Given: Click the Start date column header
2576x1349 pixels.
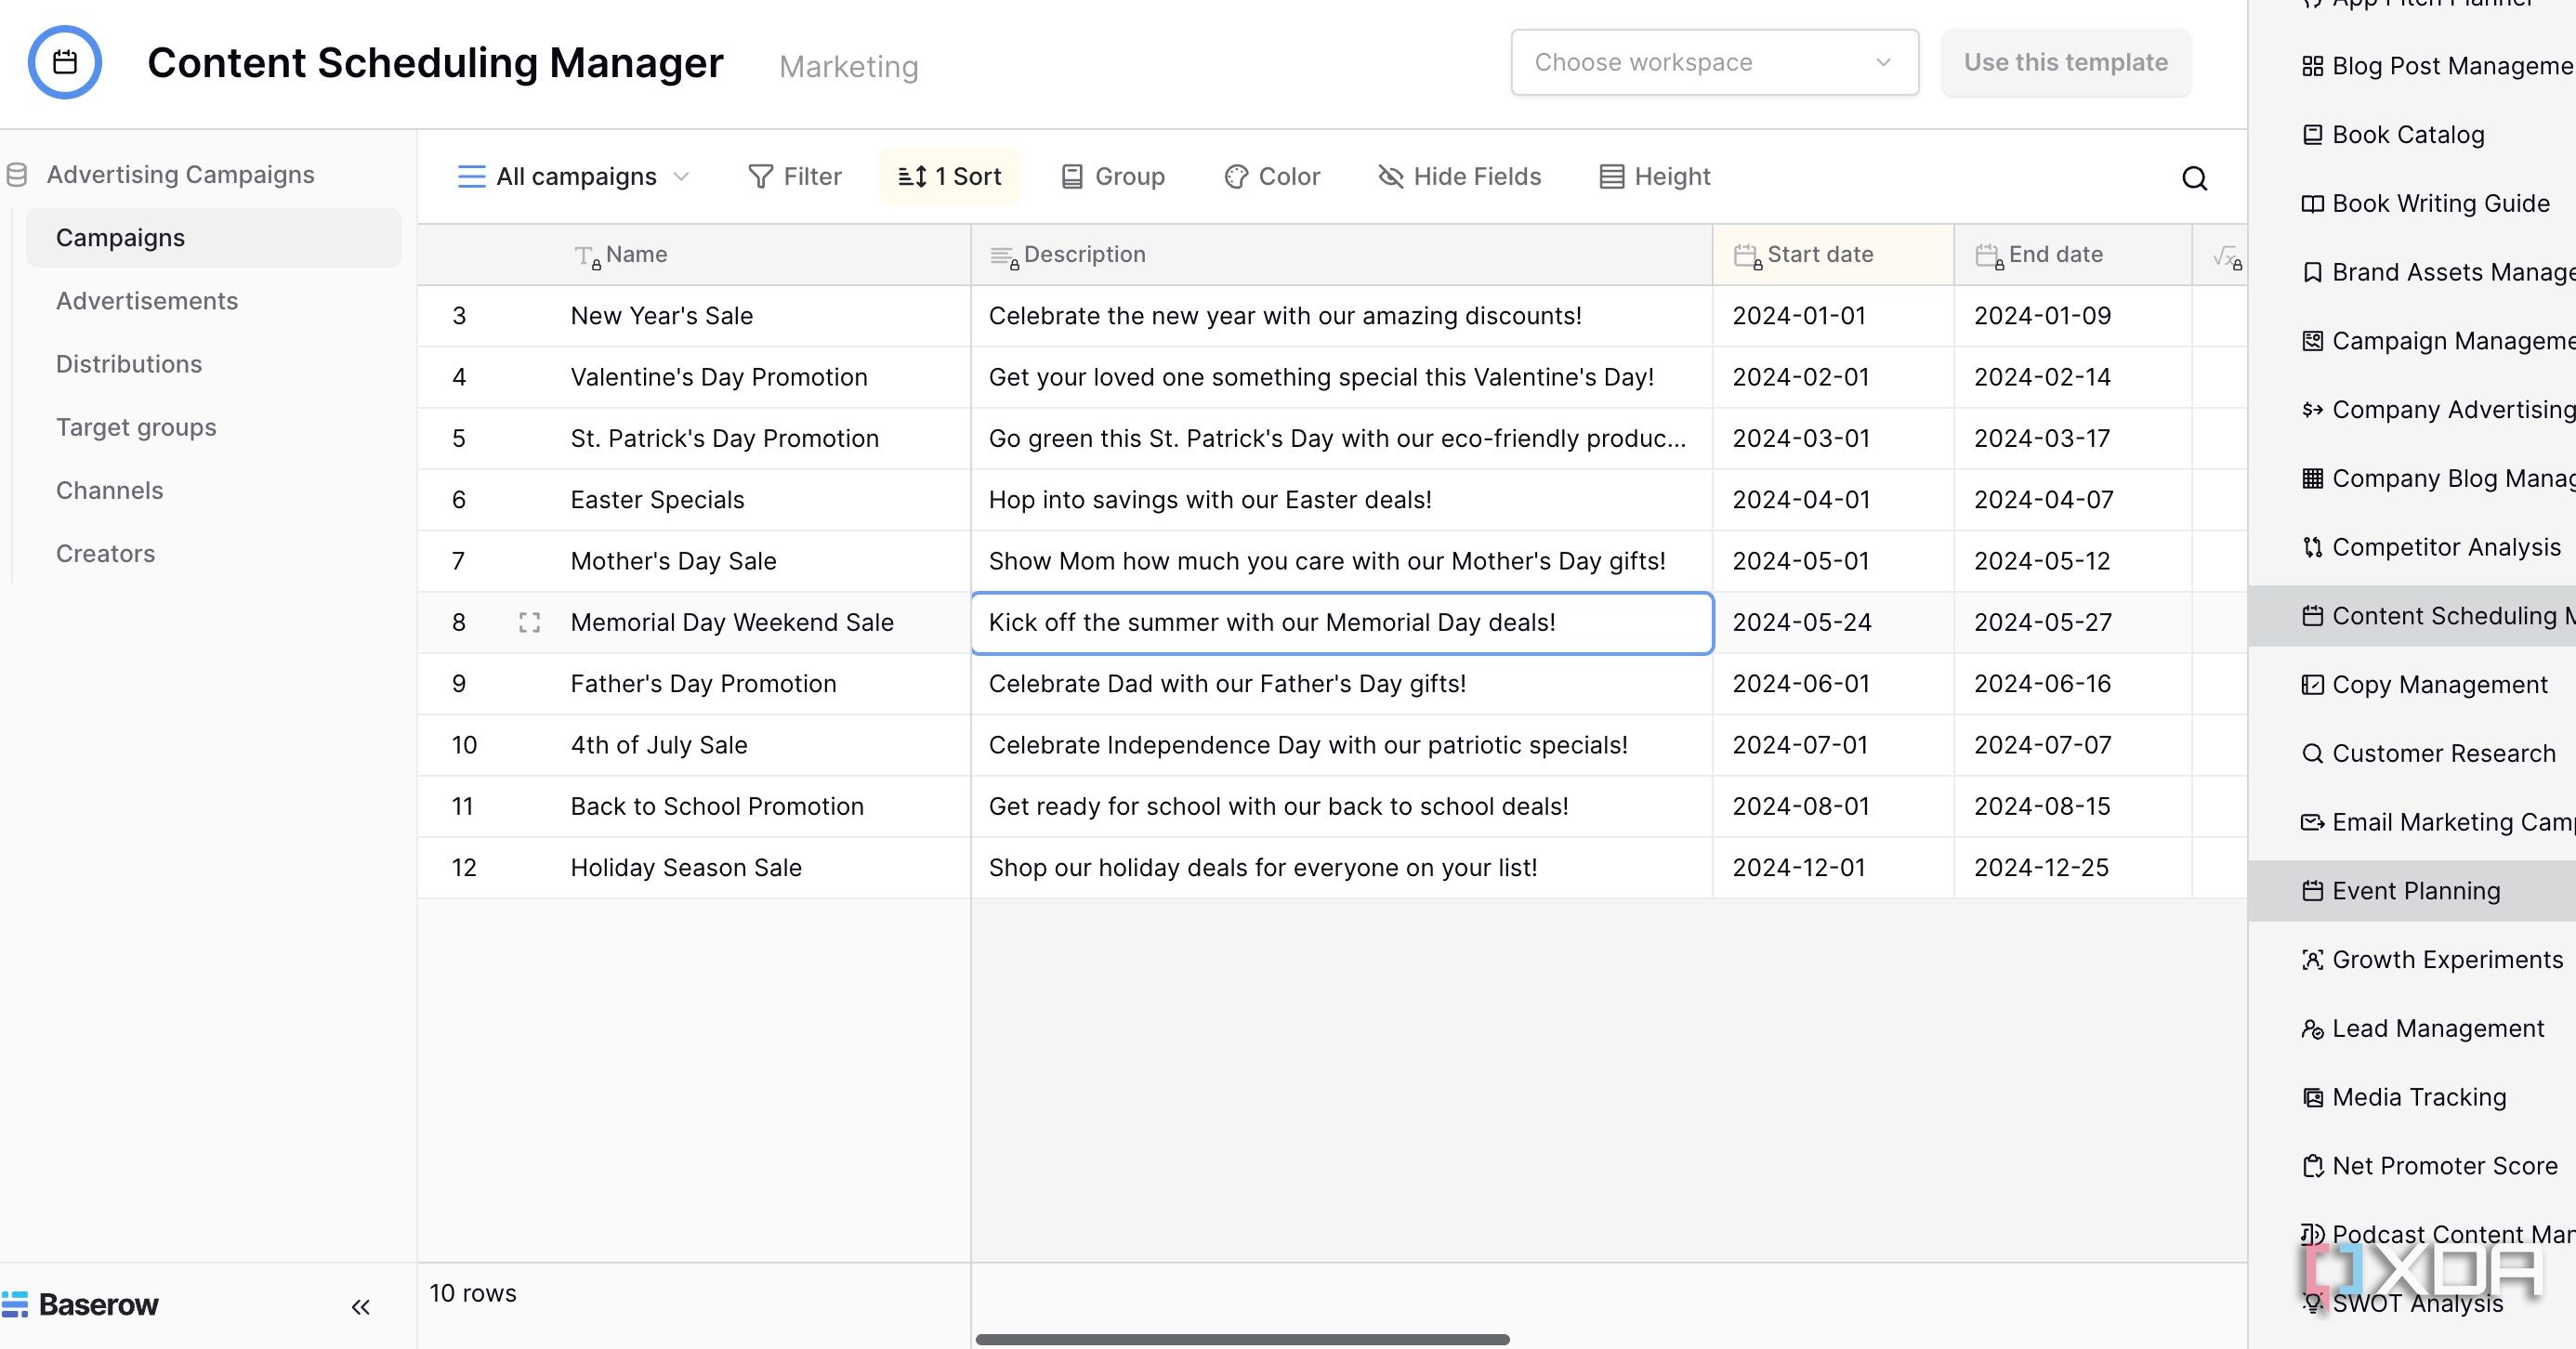Looking at the screenshot, I should click(1833, 255).
